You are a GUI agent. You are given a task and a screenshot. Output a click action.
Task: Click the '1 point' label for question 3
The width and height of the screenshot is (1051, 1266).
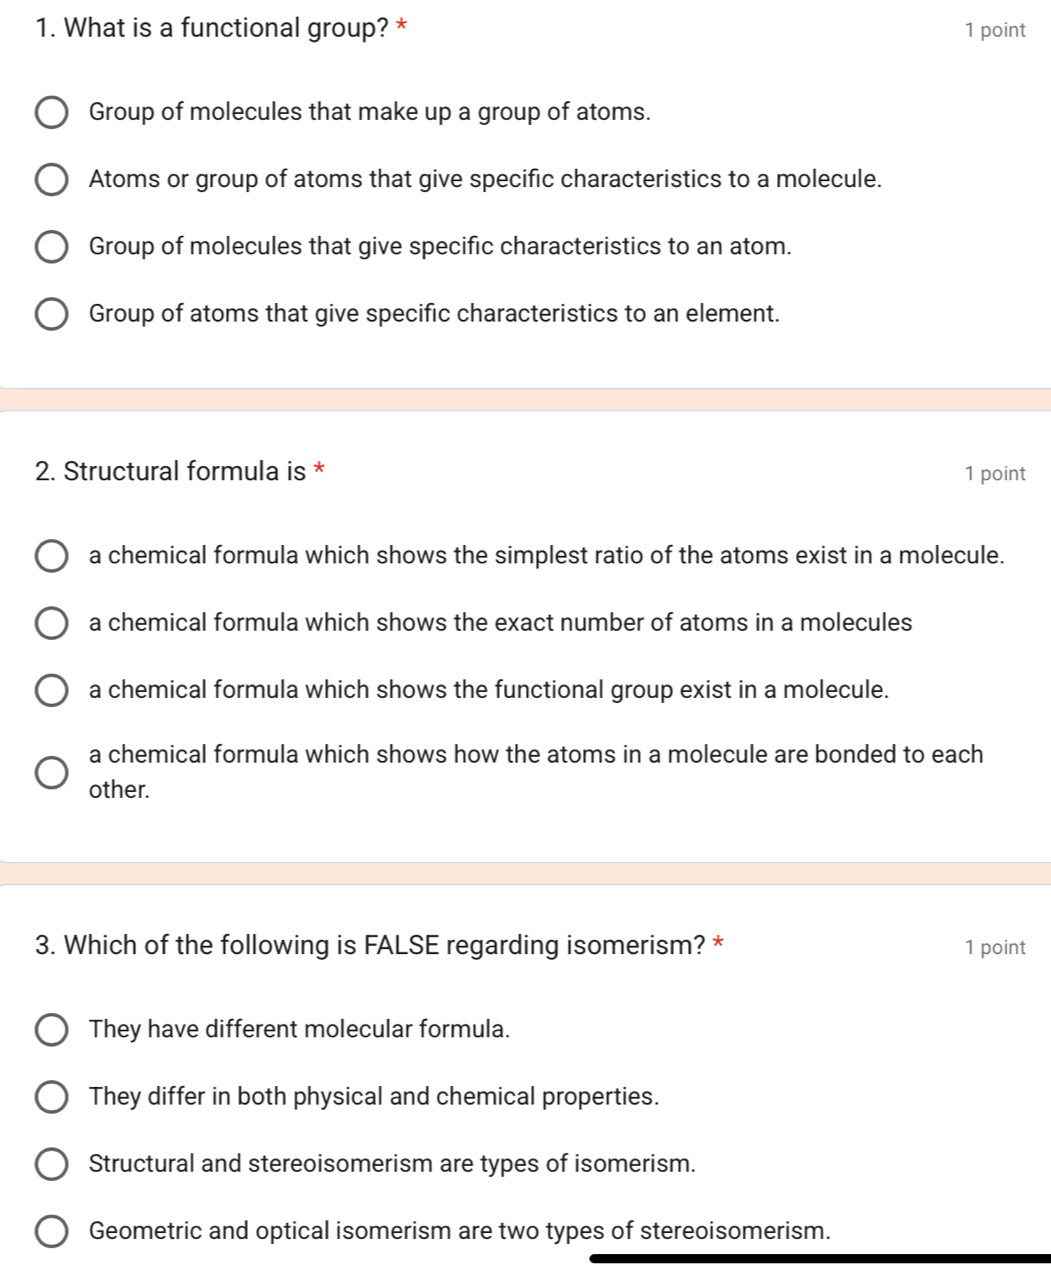pyautogui.click(x=995, y=947)
